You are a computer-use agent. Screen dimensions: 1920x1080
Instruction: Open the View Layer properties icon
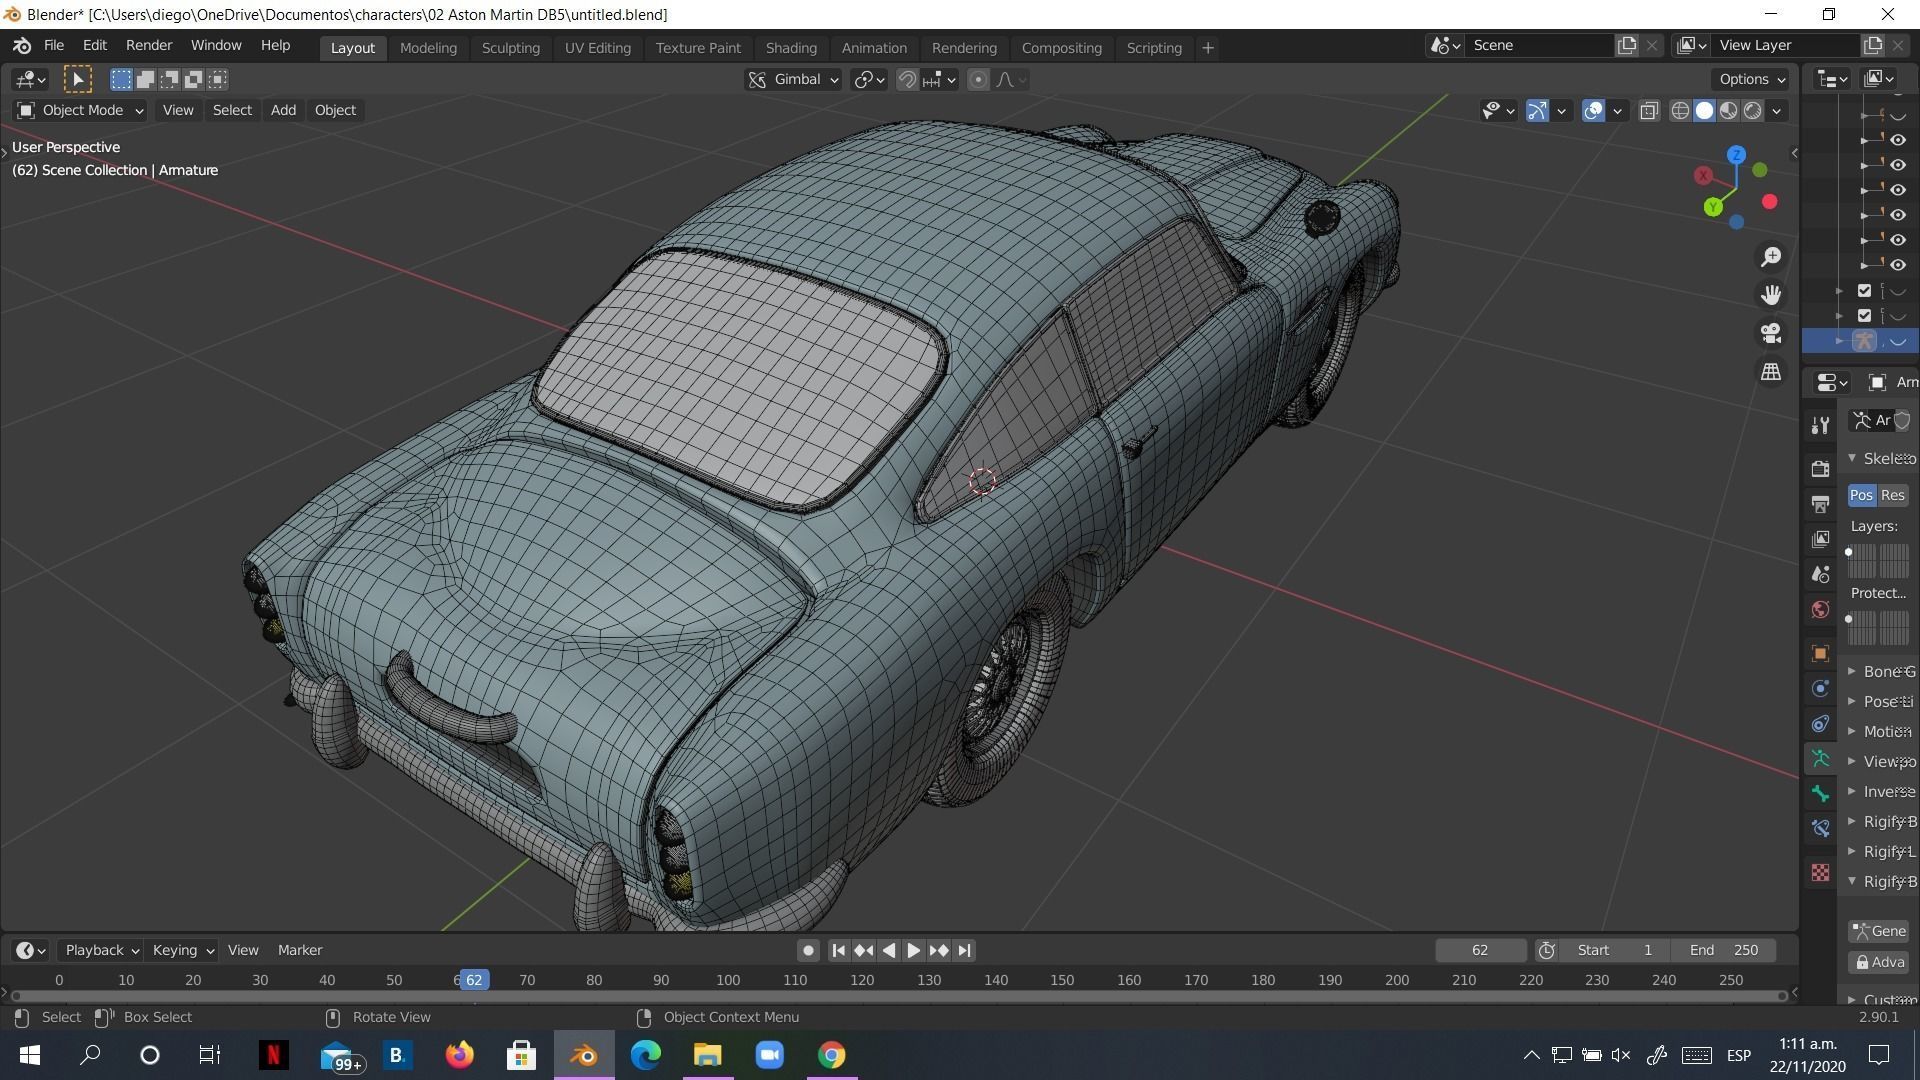[x=1820, y=539]
